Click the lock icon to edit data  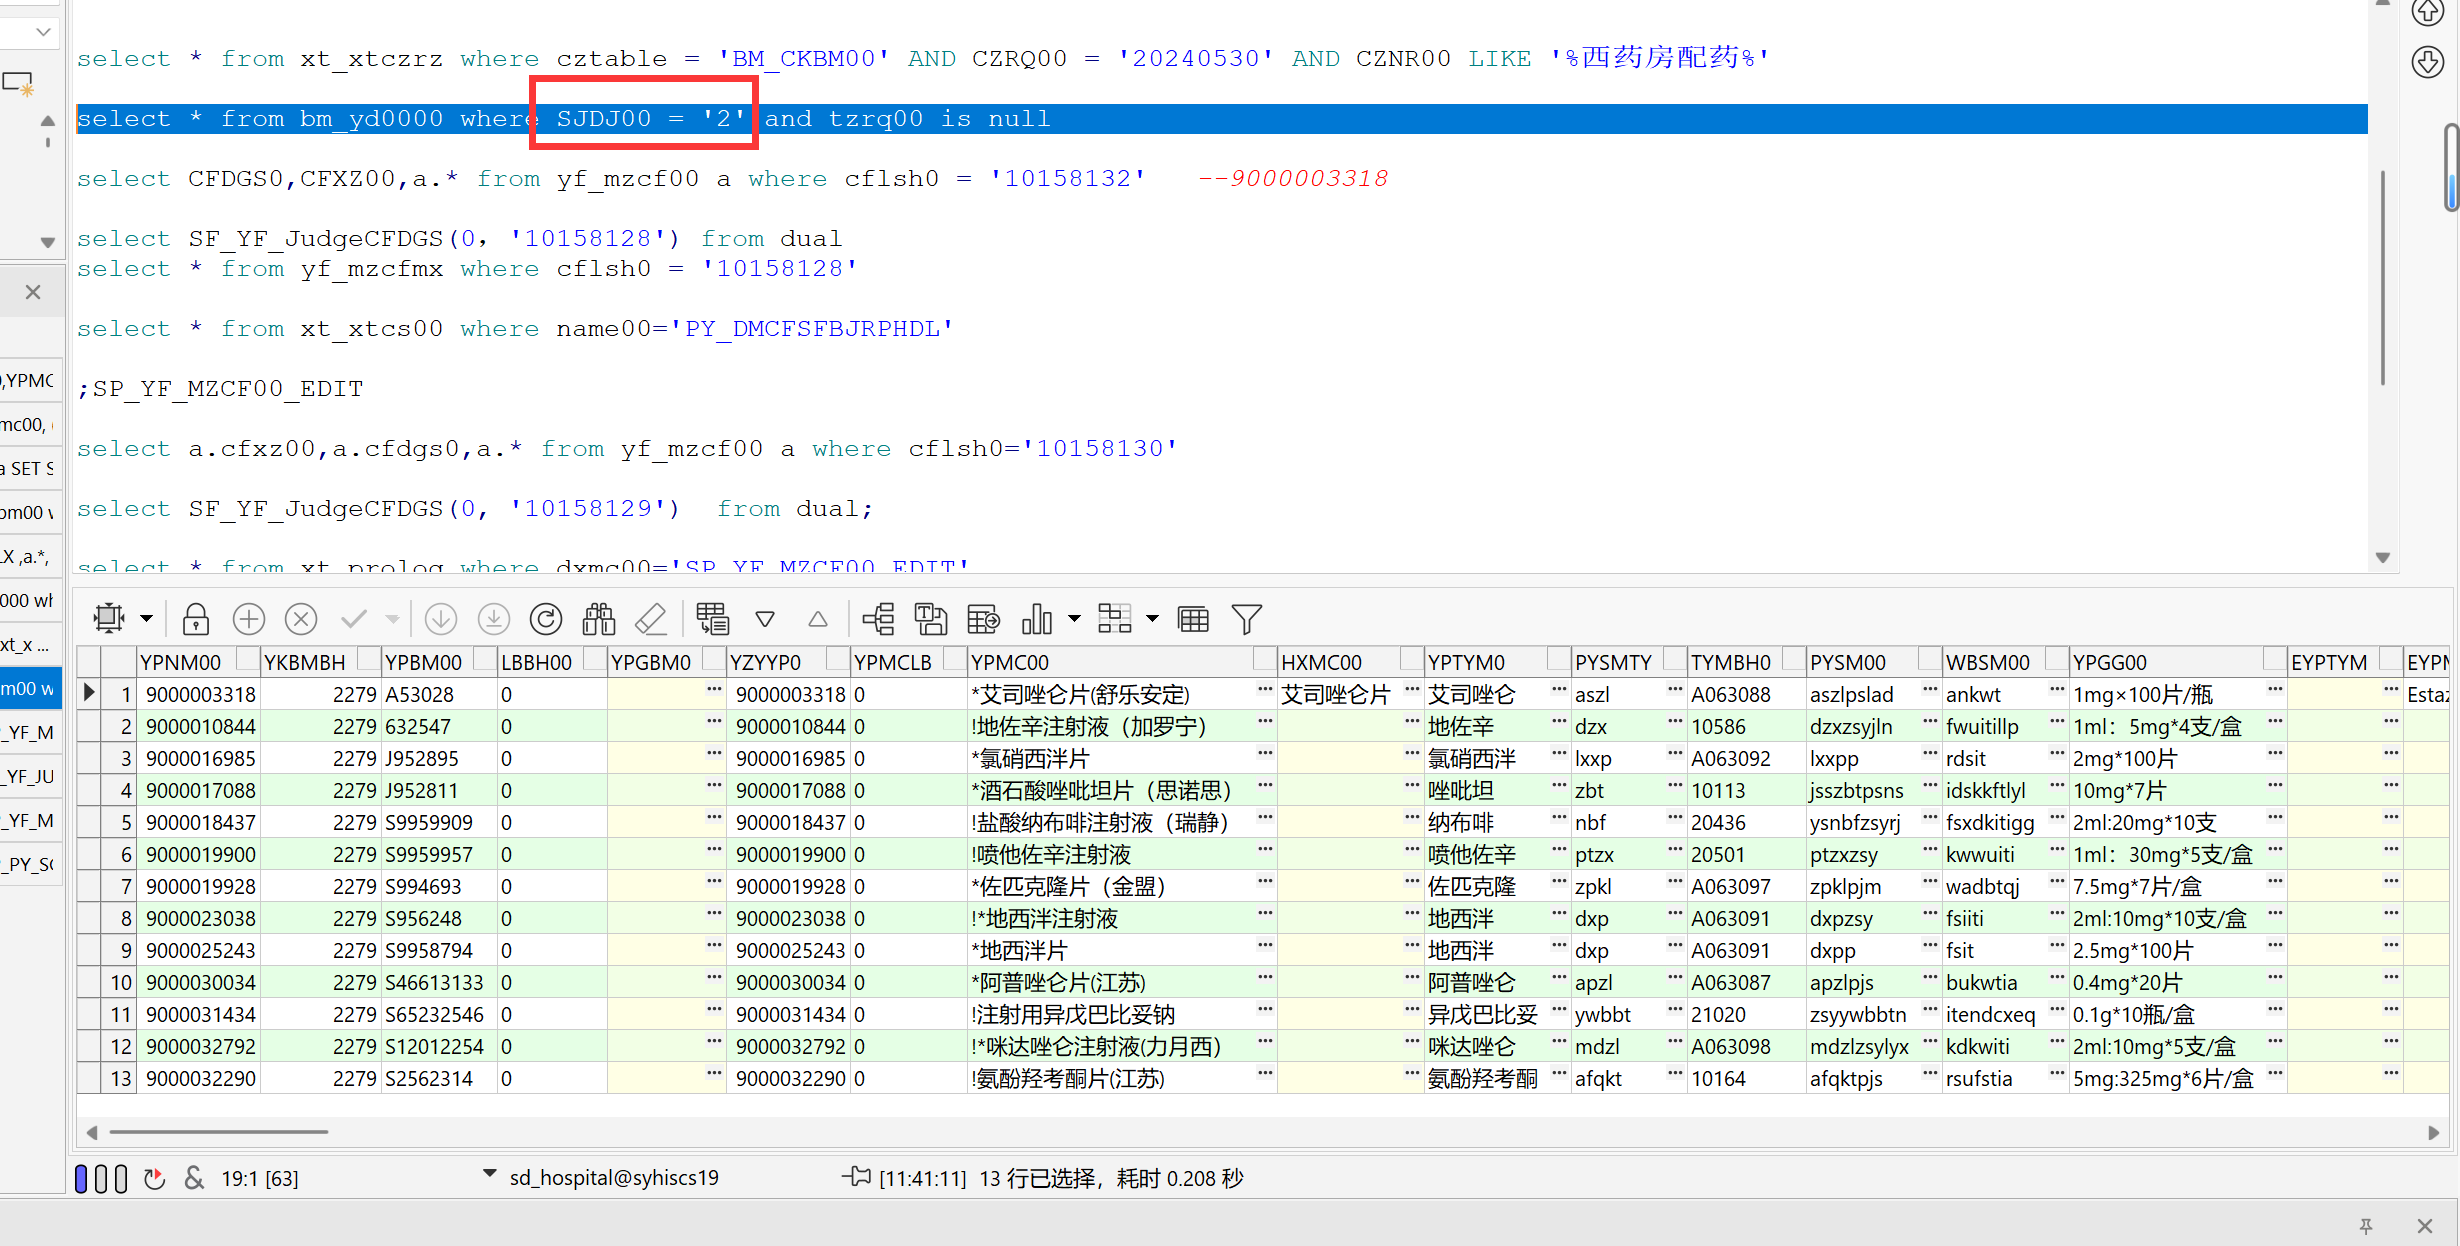[x=196, y=619]
